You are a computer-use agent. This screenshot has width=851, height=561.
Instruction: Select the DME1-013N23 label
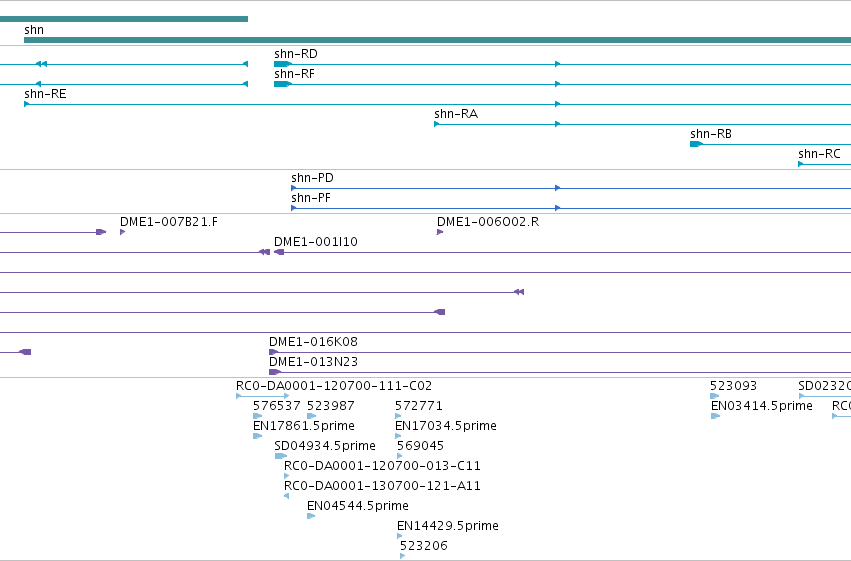(313, 362)
